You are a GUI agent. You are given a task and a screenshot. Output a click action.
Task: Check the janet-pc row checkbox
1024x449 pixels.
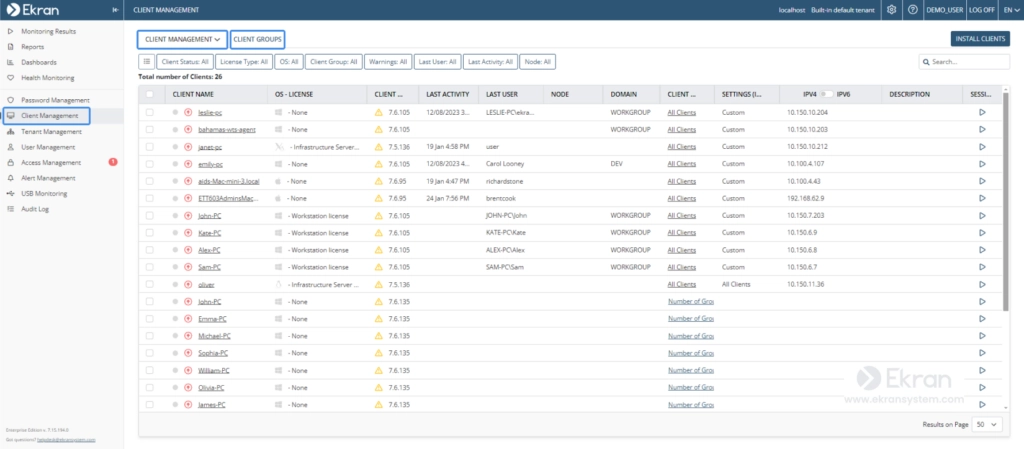point(150,147)
